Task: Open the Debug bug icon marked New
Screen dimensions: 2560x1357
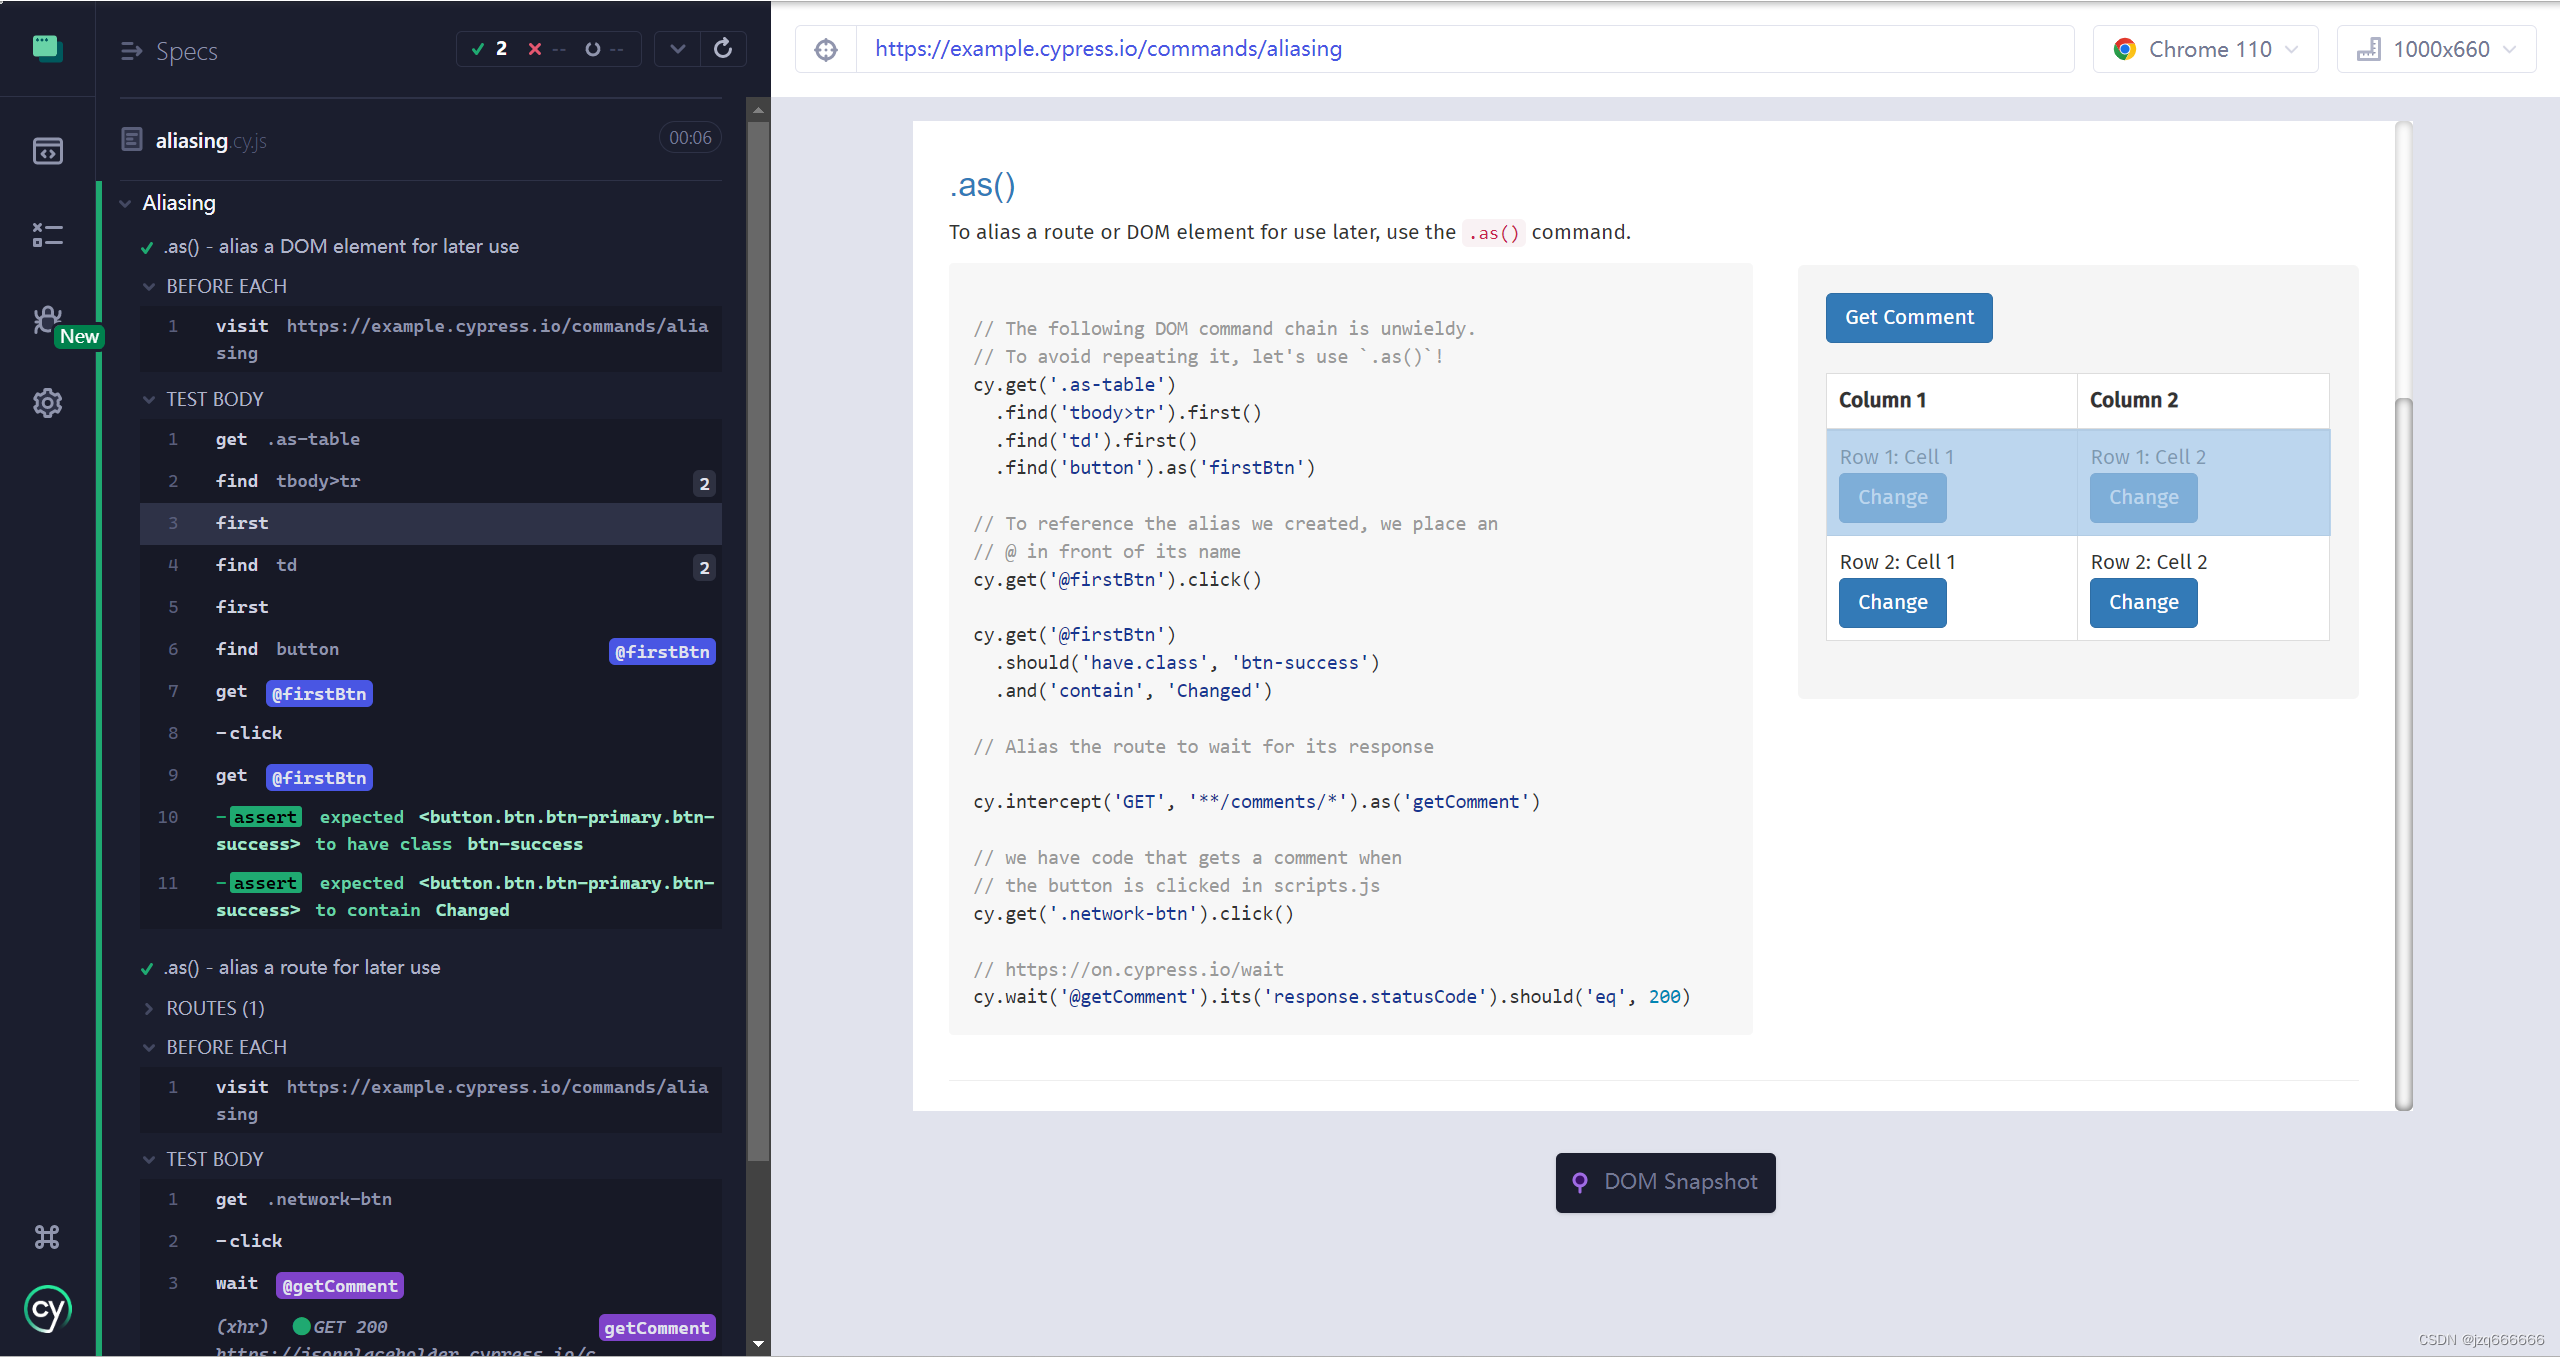Action: pos(47,320)
